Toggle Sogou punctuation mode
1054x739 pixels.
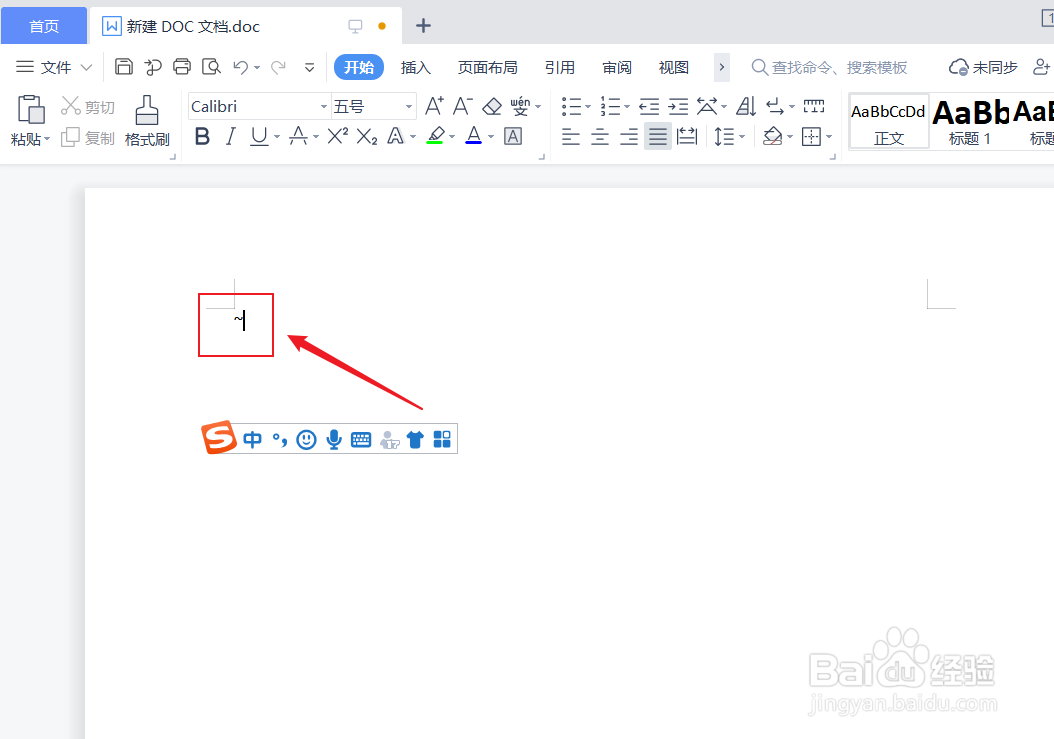[x=280, y=440]
